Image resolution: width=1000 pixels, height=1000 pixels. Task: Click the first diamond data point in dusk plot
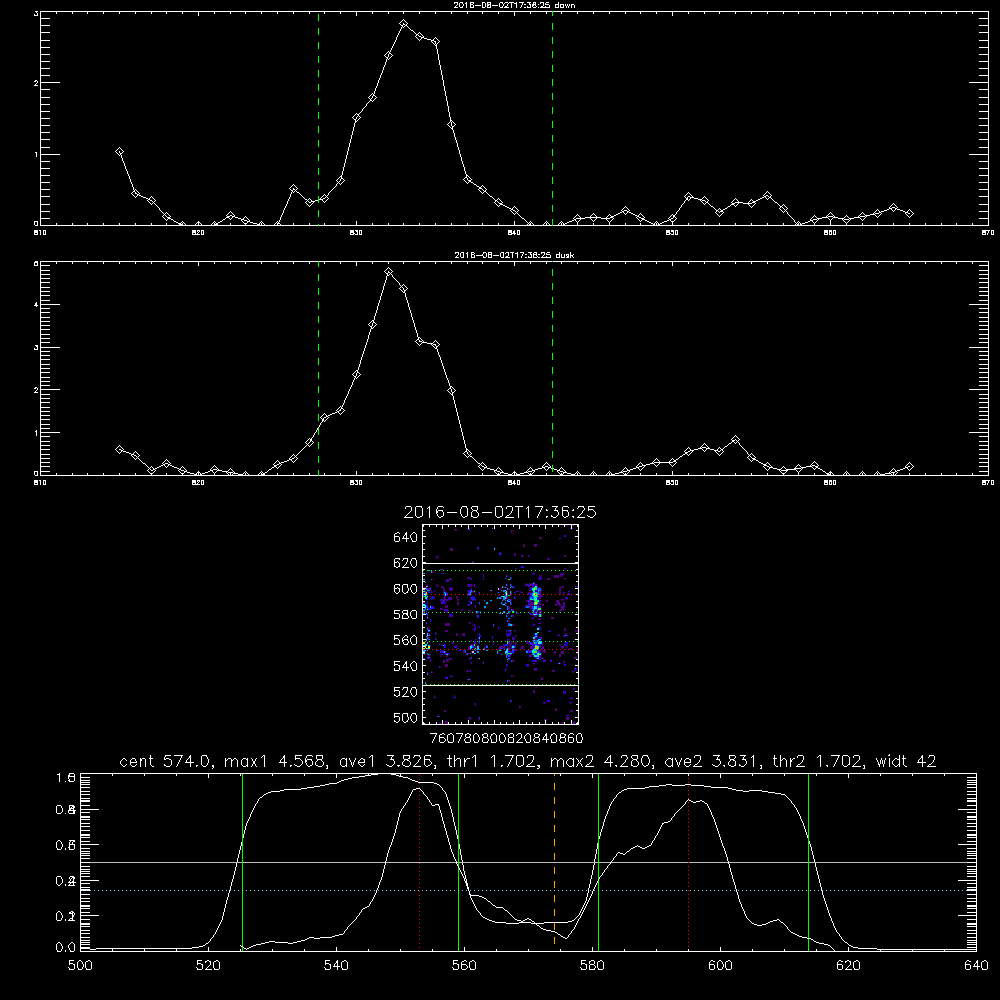click(x=119, y=450)
